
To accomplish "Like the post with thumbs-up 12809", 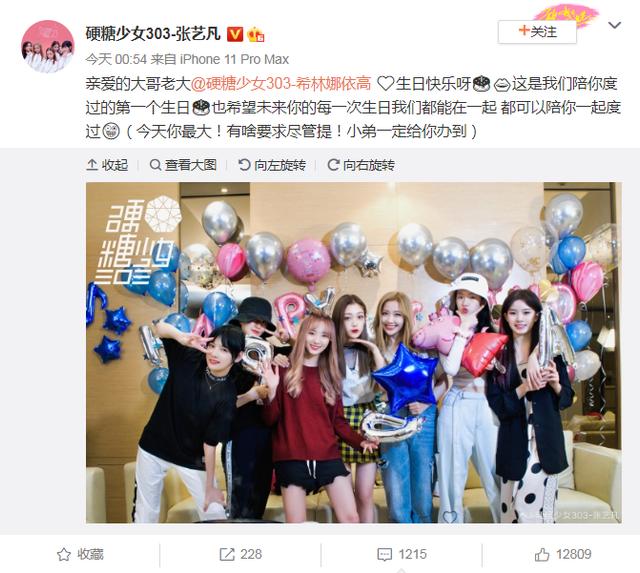I will 542,554.
